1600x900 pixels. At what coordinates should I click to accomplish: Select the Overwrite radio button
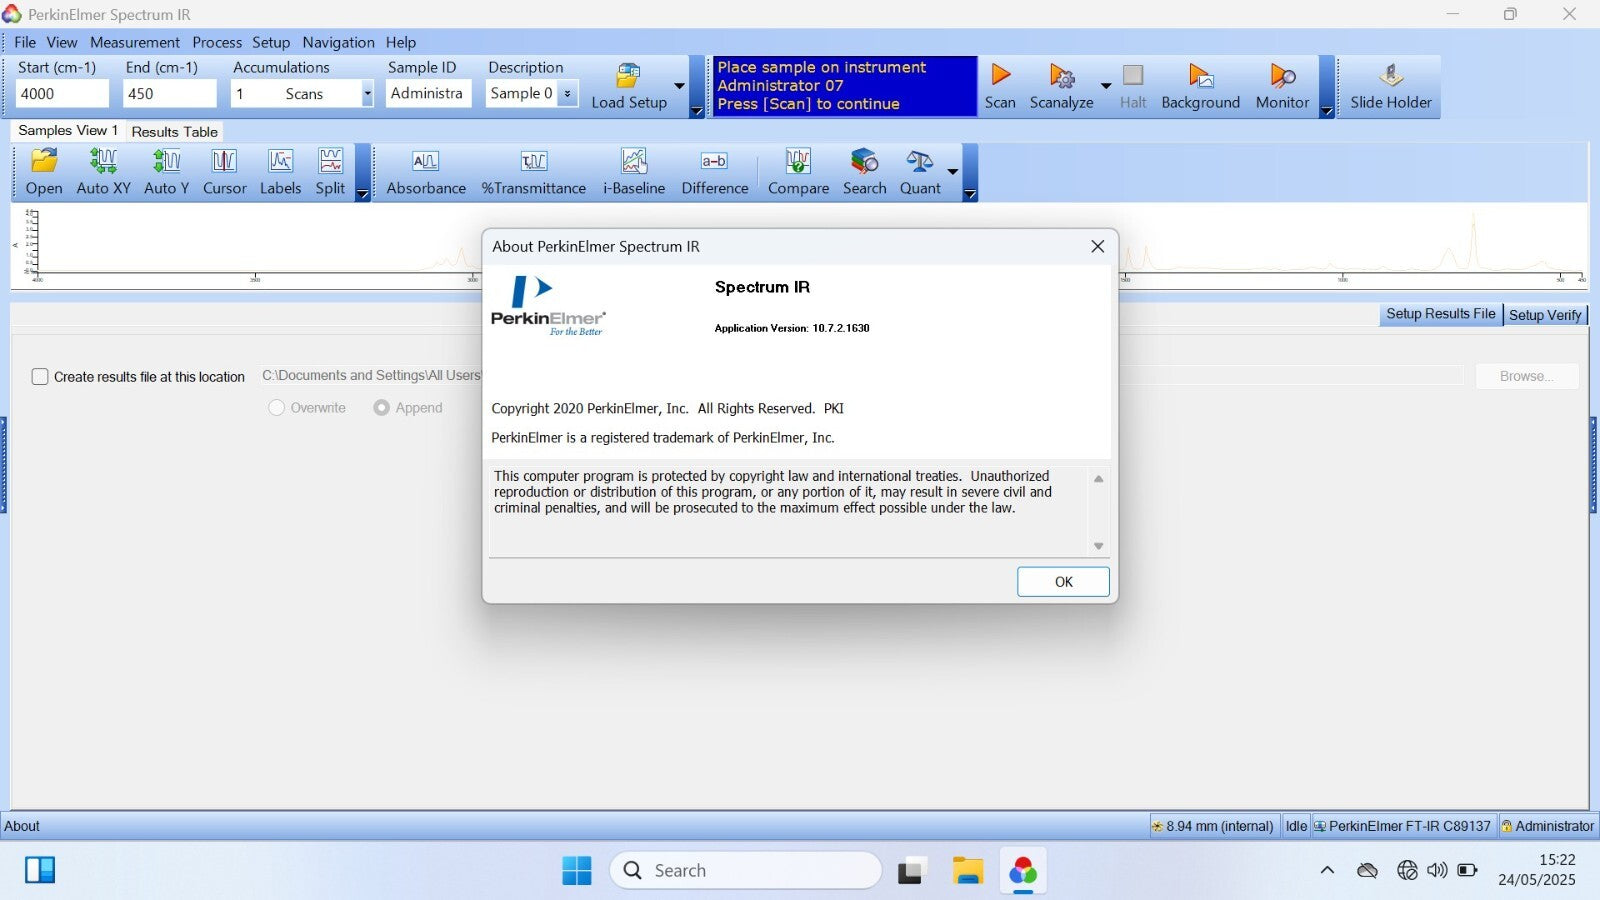coord(277,408)
